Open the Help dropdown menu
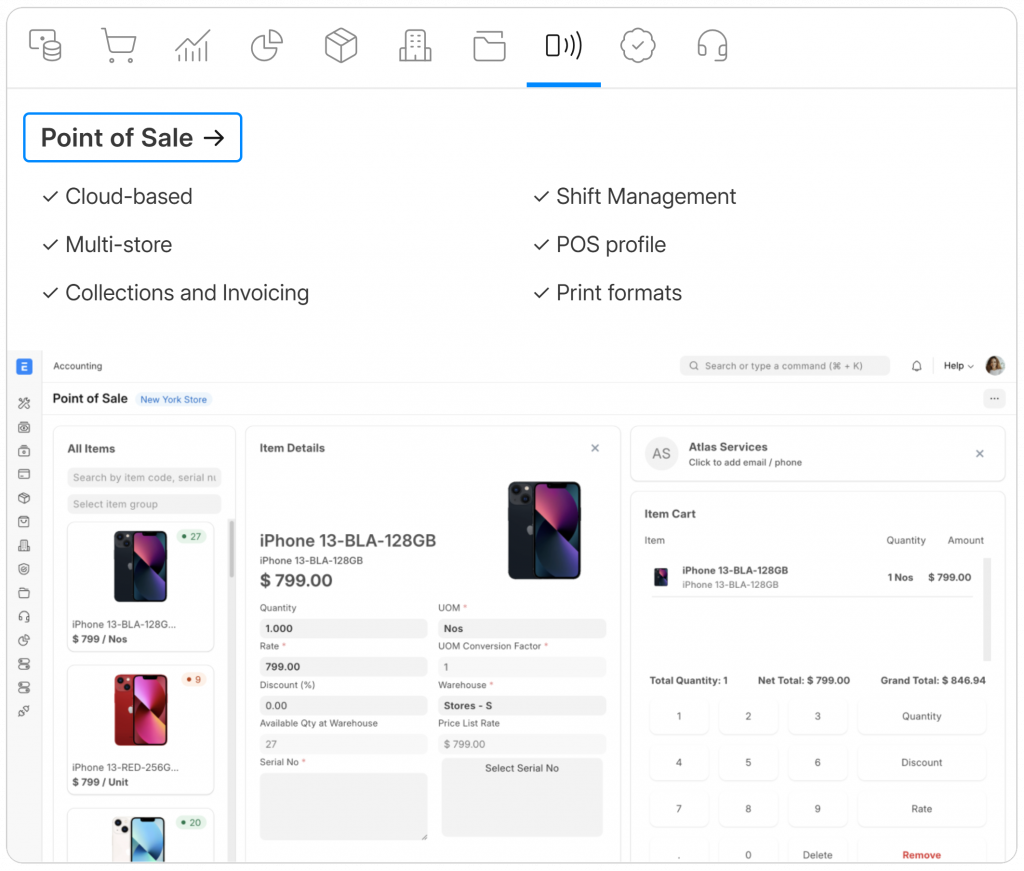 [x=958, y=366]
